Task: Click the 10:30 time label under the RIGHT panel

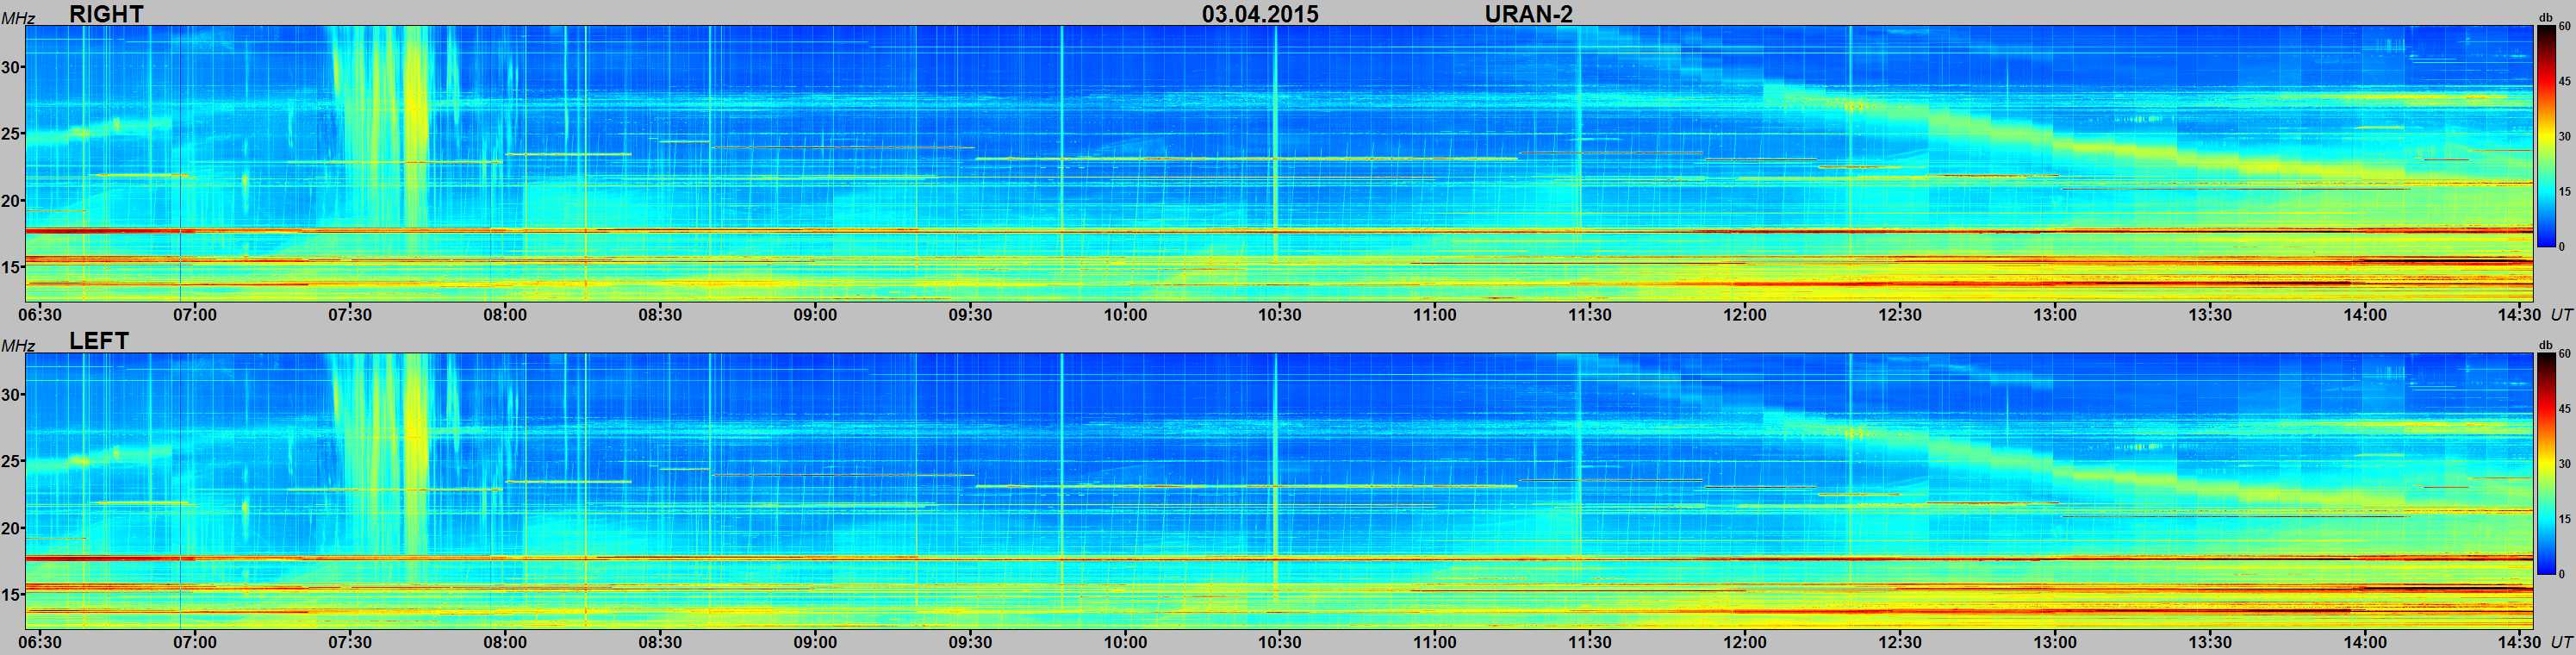Action: click(1280, 314)
